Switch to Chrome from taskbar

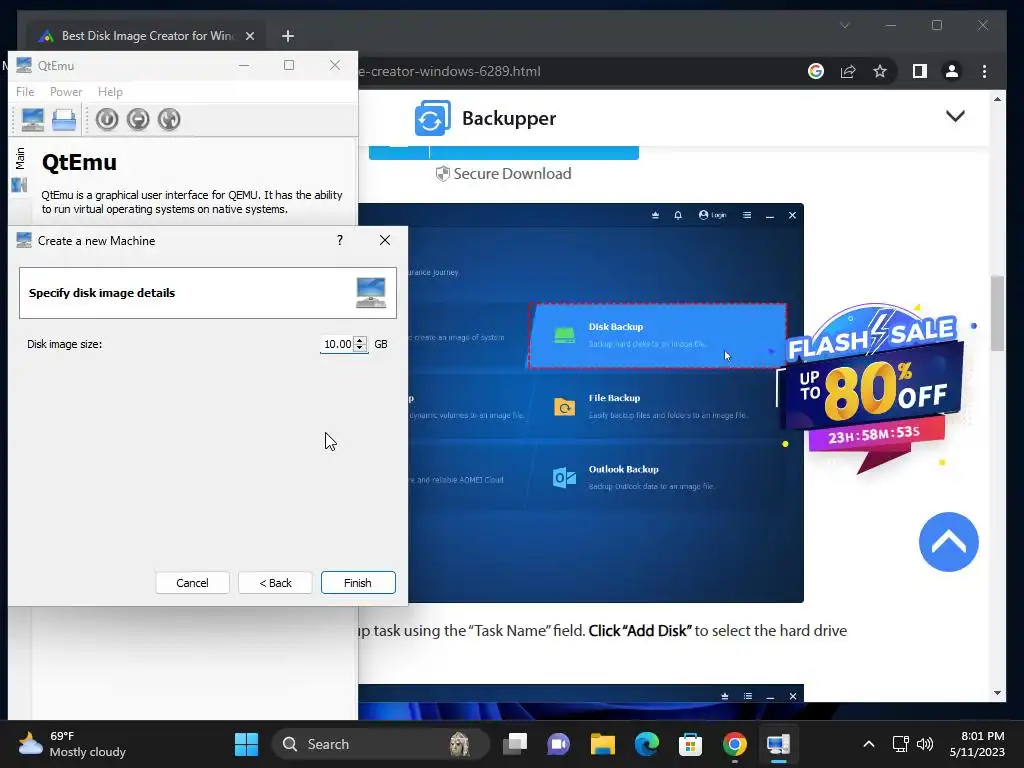pos(735,744)
